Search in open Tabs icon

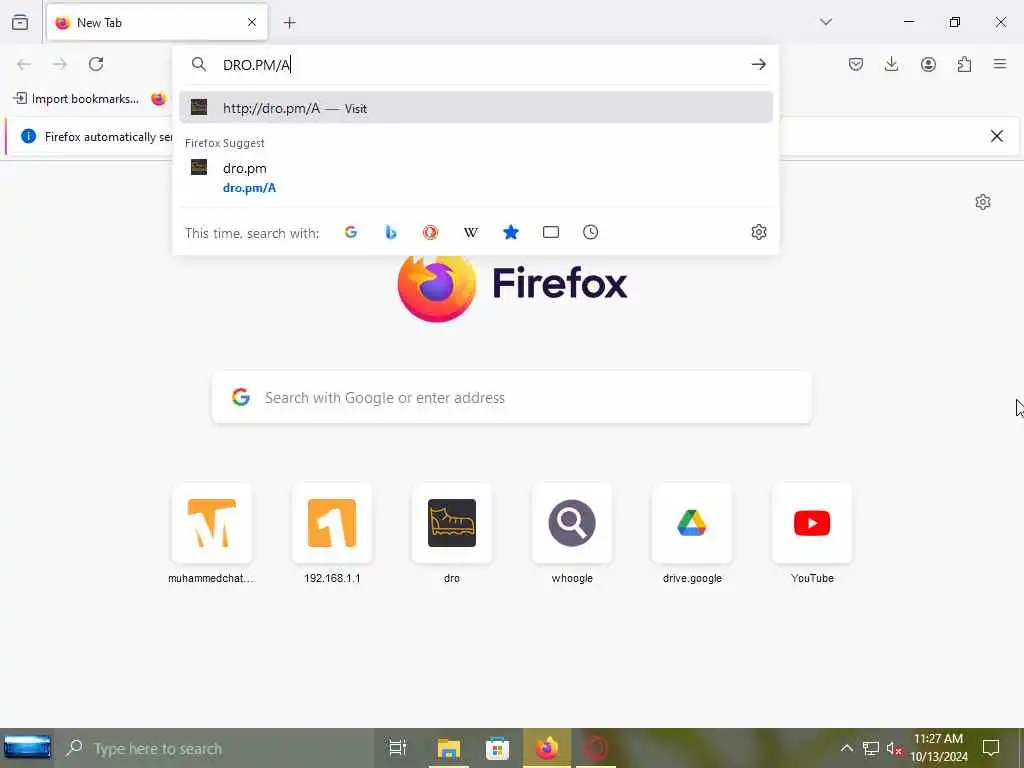tap(551, 232)
